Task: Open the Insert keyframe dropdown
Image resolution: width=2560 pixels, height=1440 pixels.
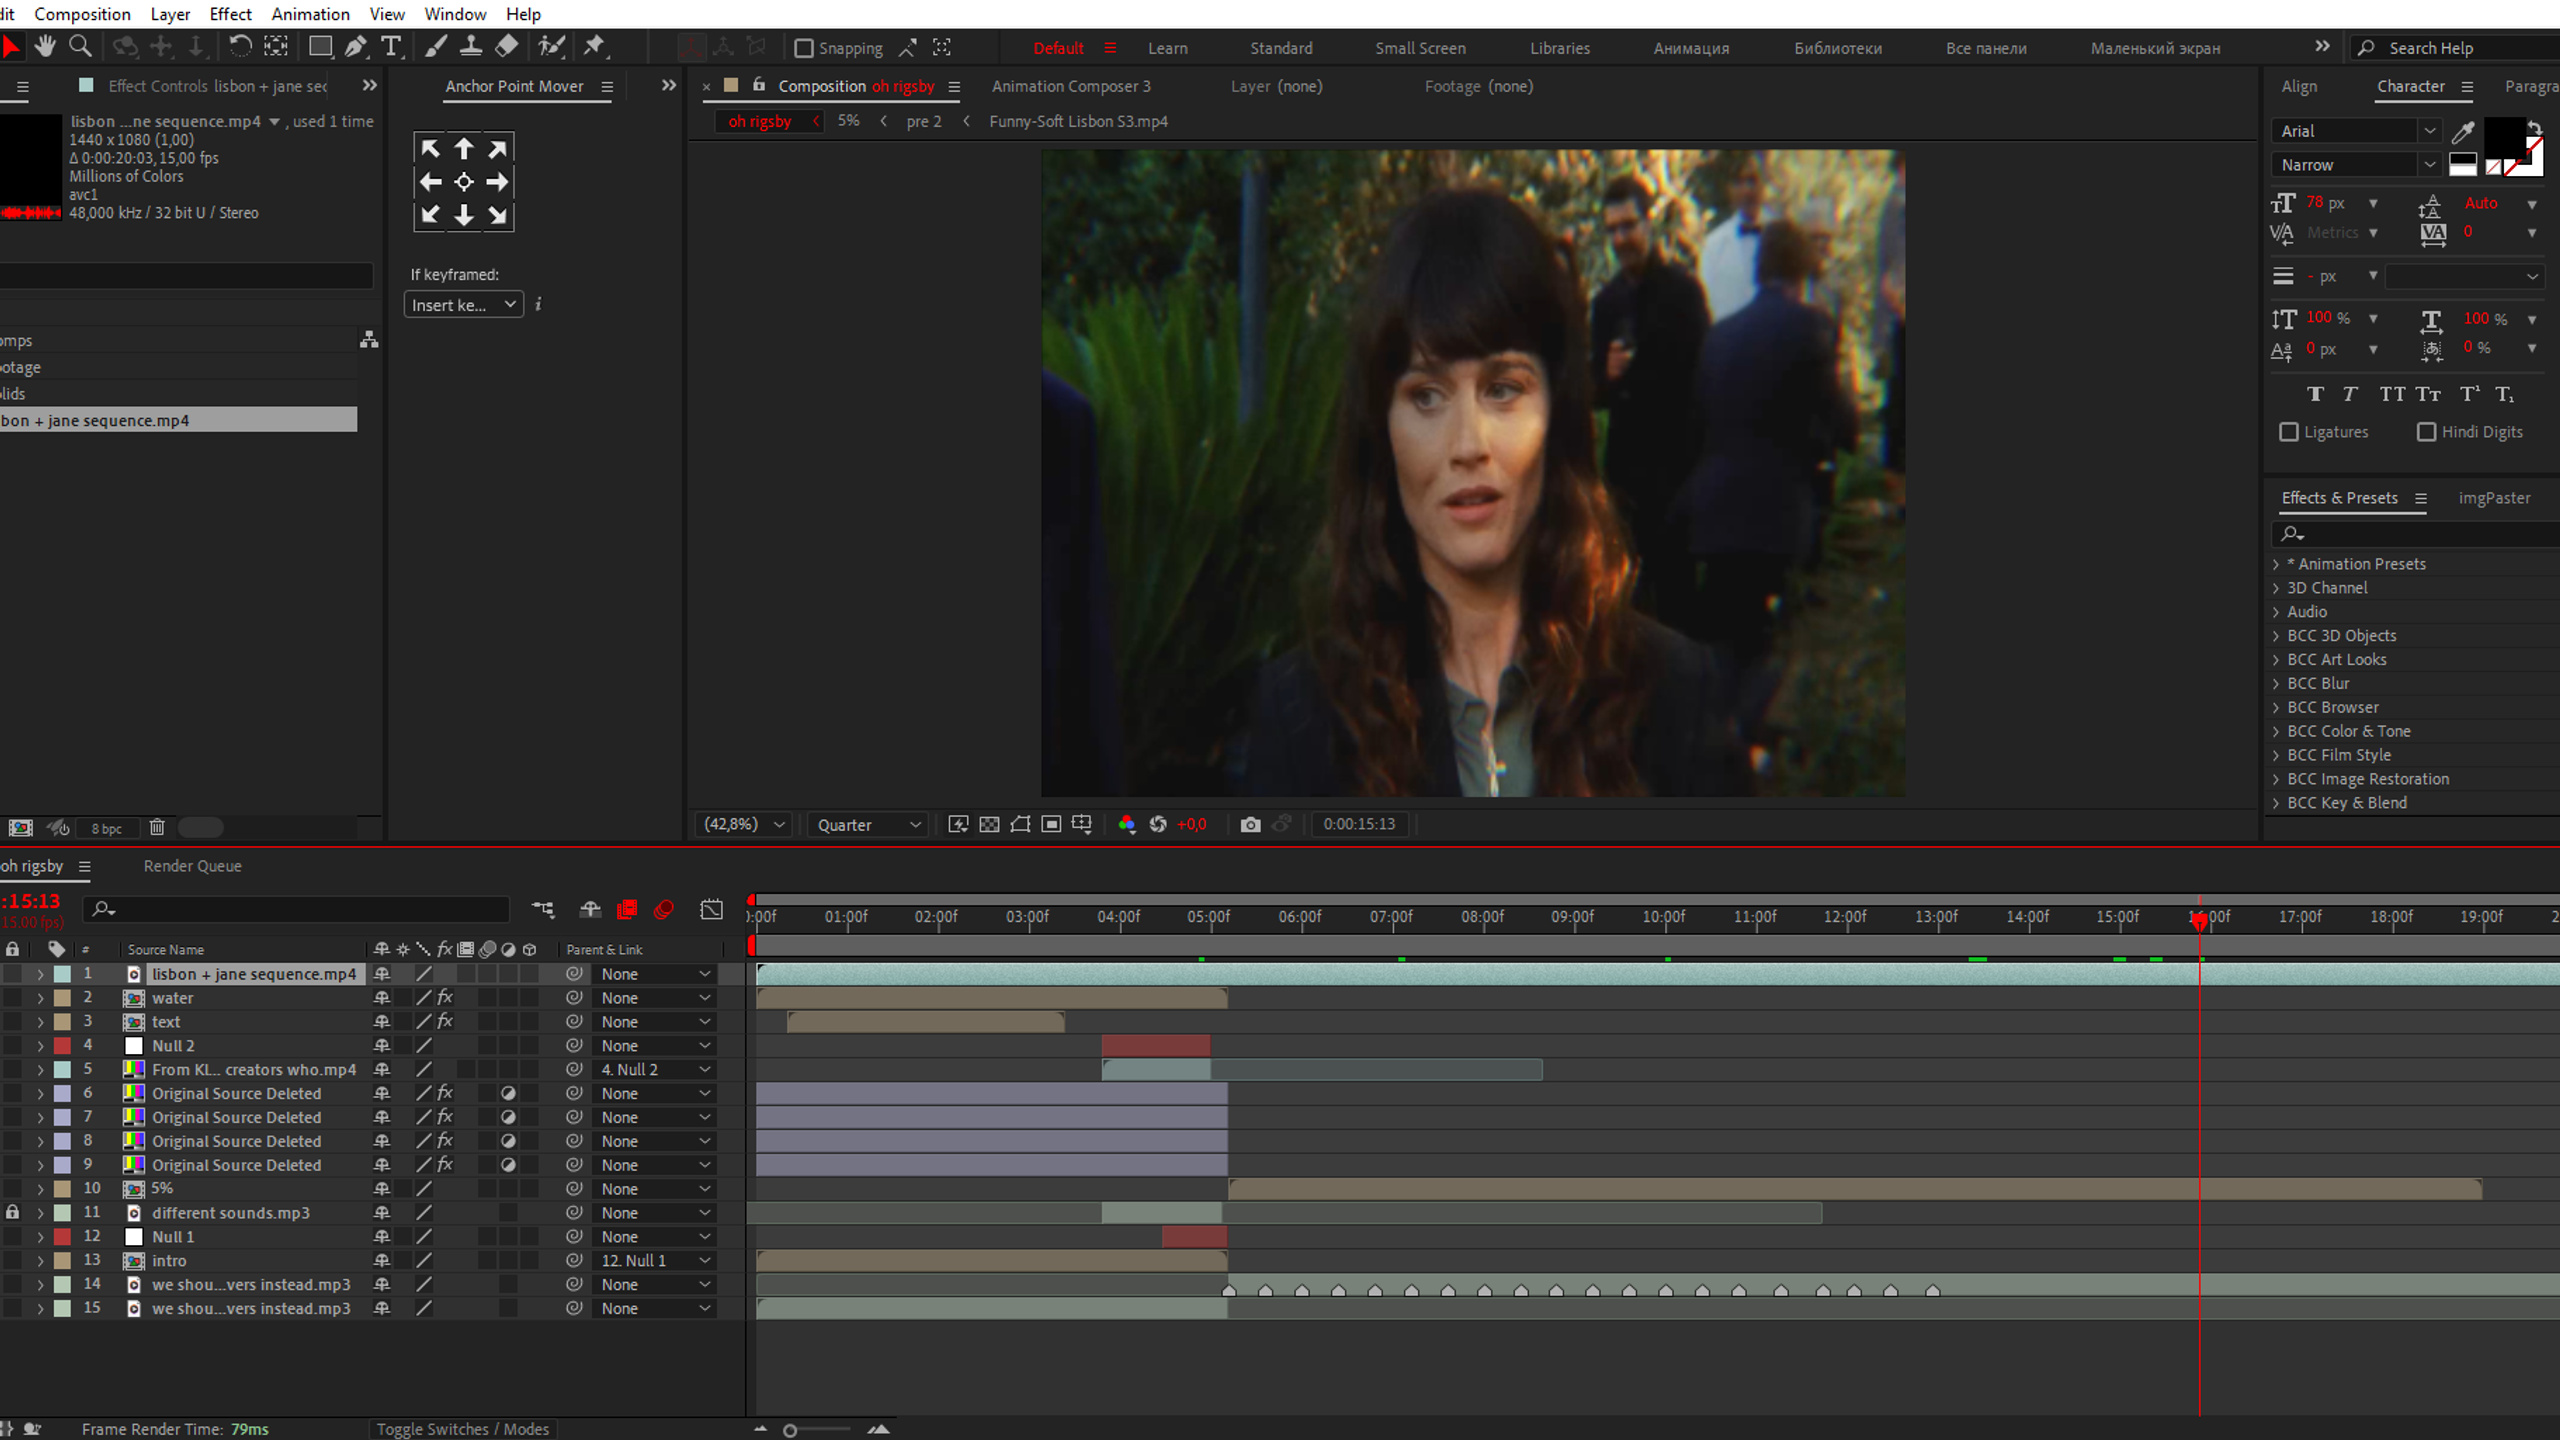Action: 464,305
